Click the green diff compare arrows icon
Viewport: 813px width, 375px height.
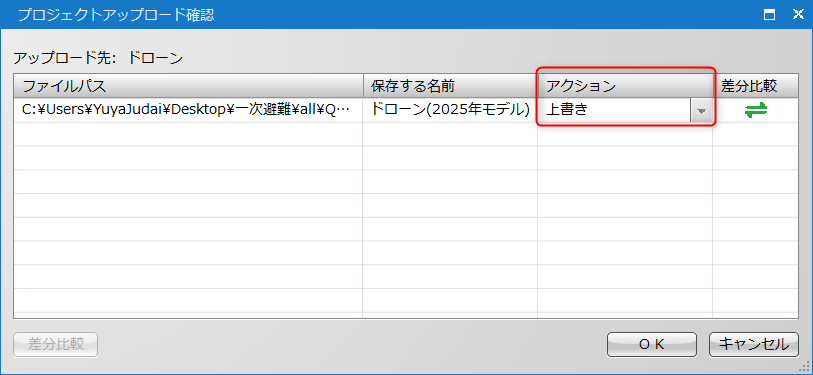coord(755,110)
